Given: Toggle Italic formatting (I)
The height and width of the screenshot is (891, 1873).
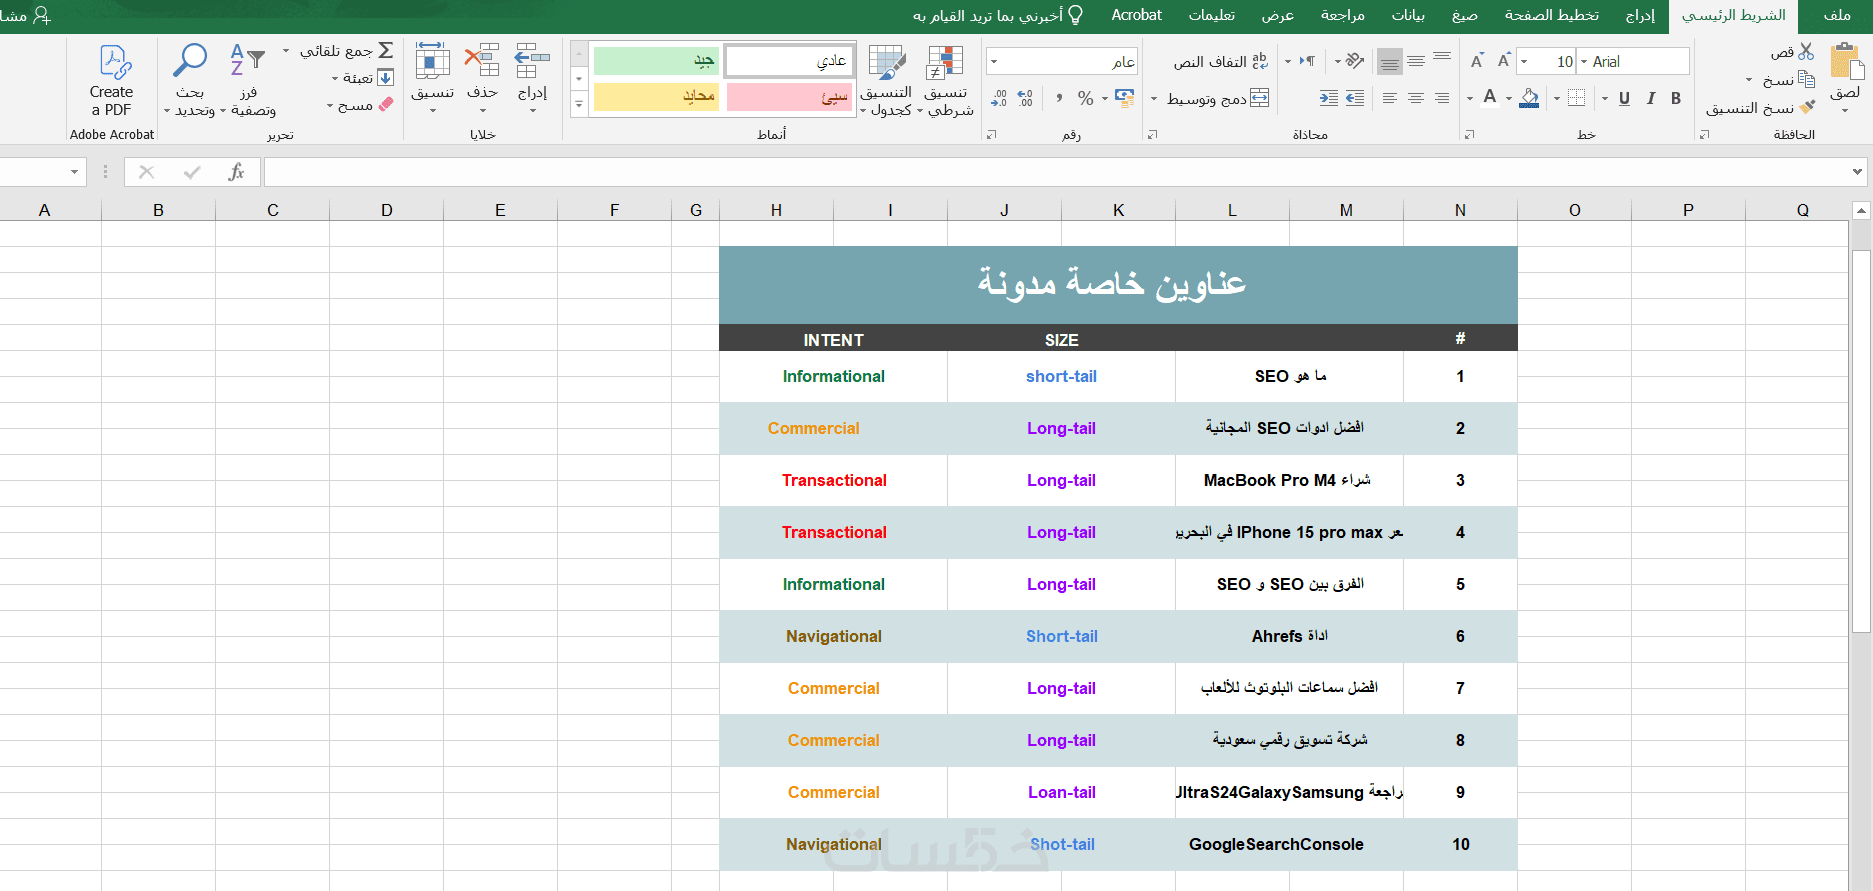Looking at the screenshot, I should pos(1650,98).
